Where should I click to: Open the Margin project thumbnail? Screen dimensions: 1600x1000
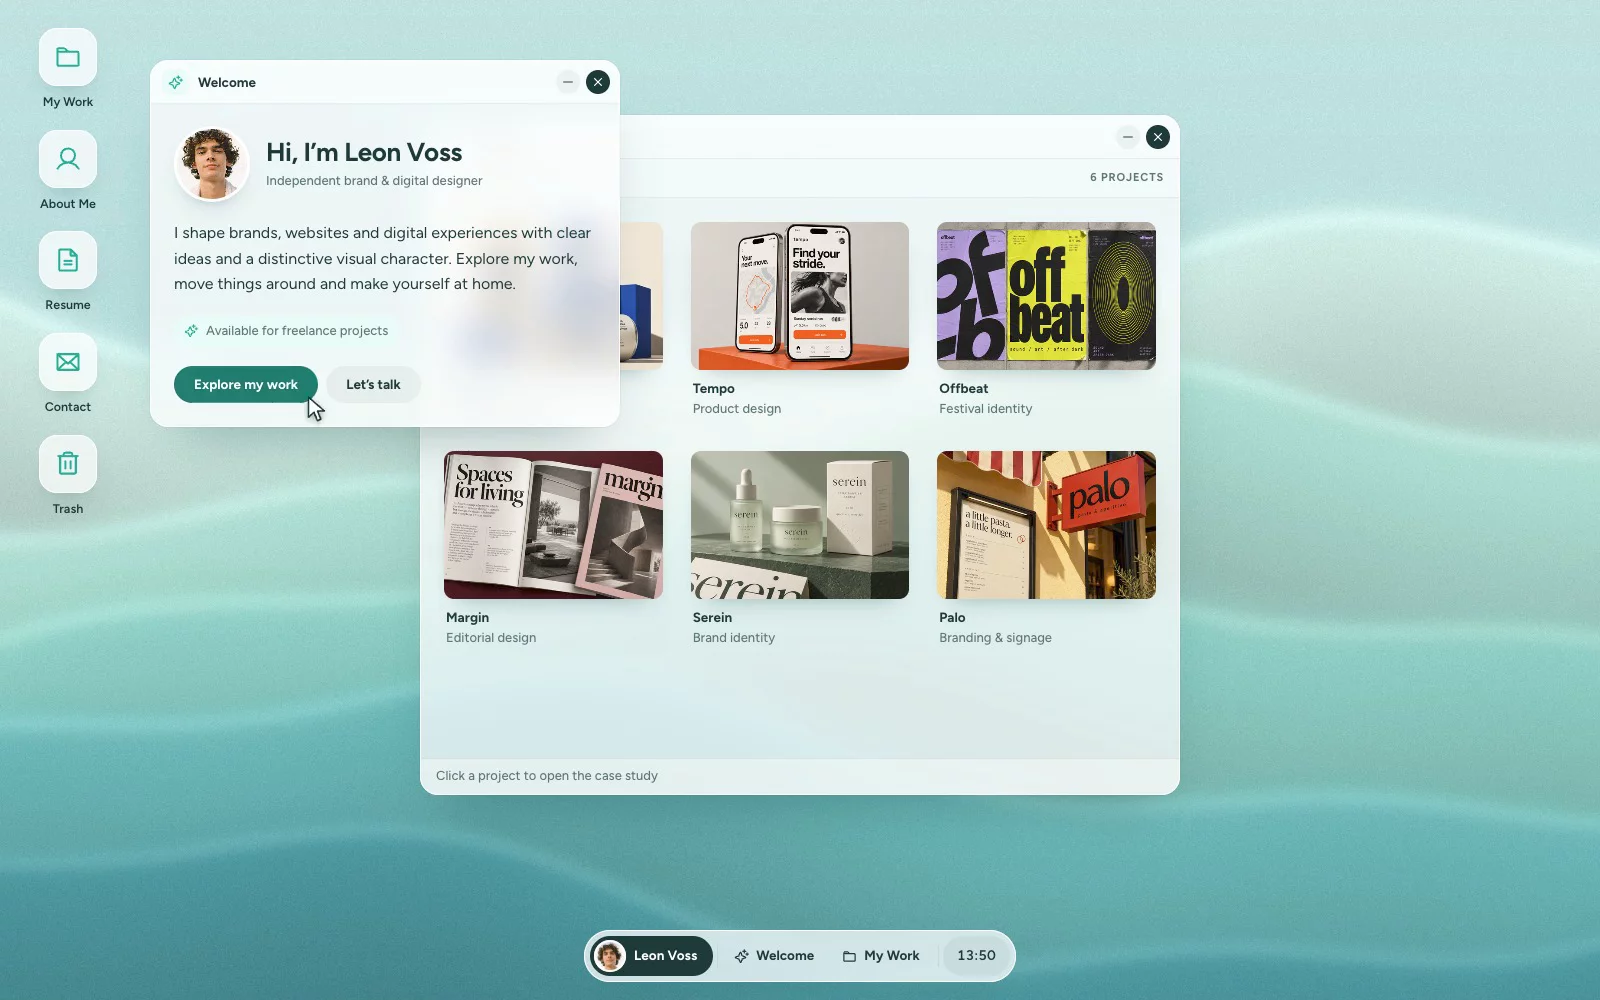click(x=553, y=525)
